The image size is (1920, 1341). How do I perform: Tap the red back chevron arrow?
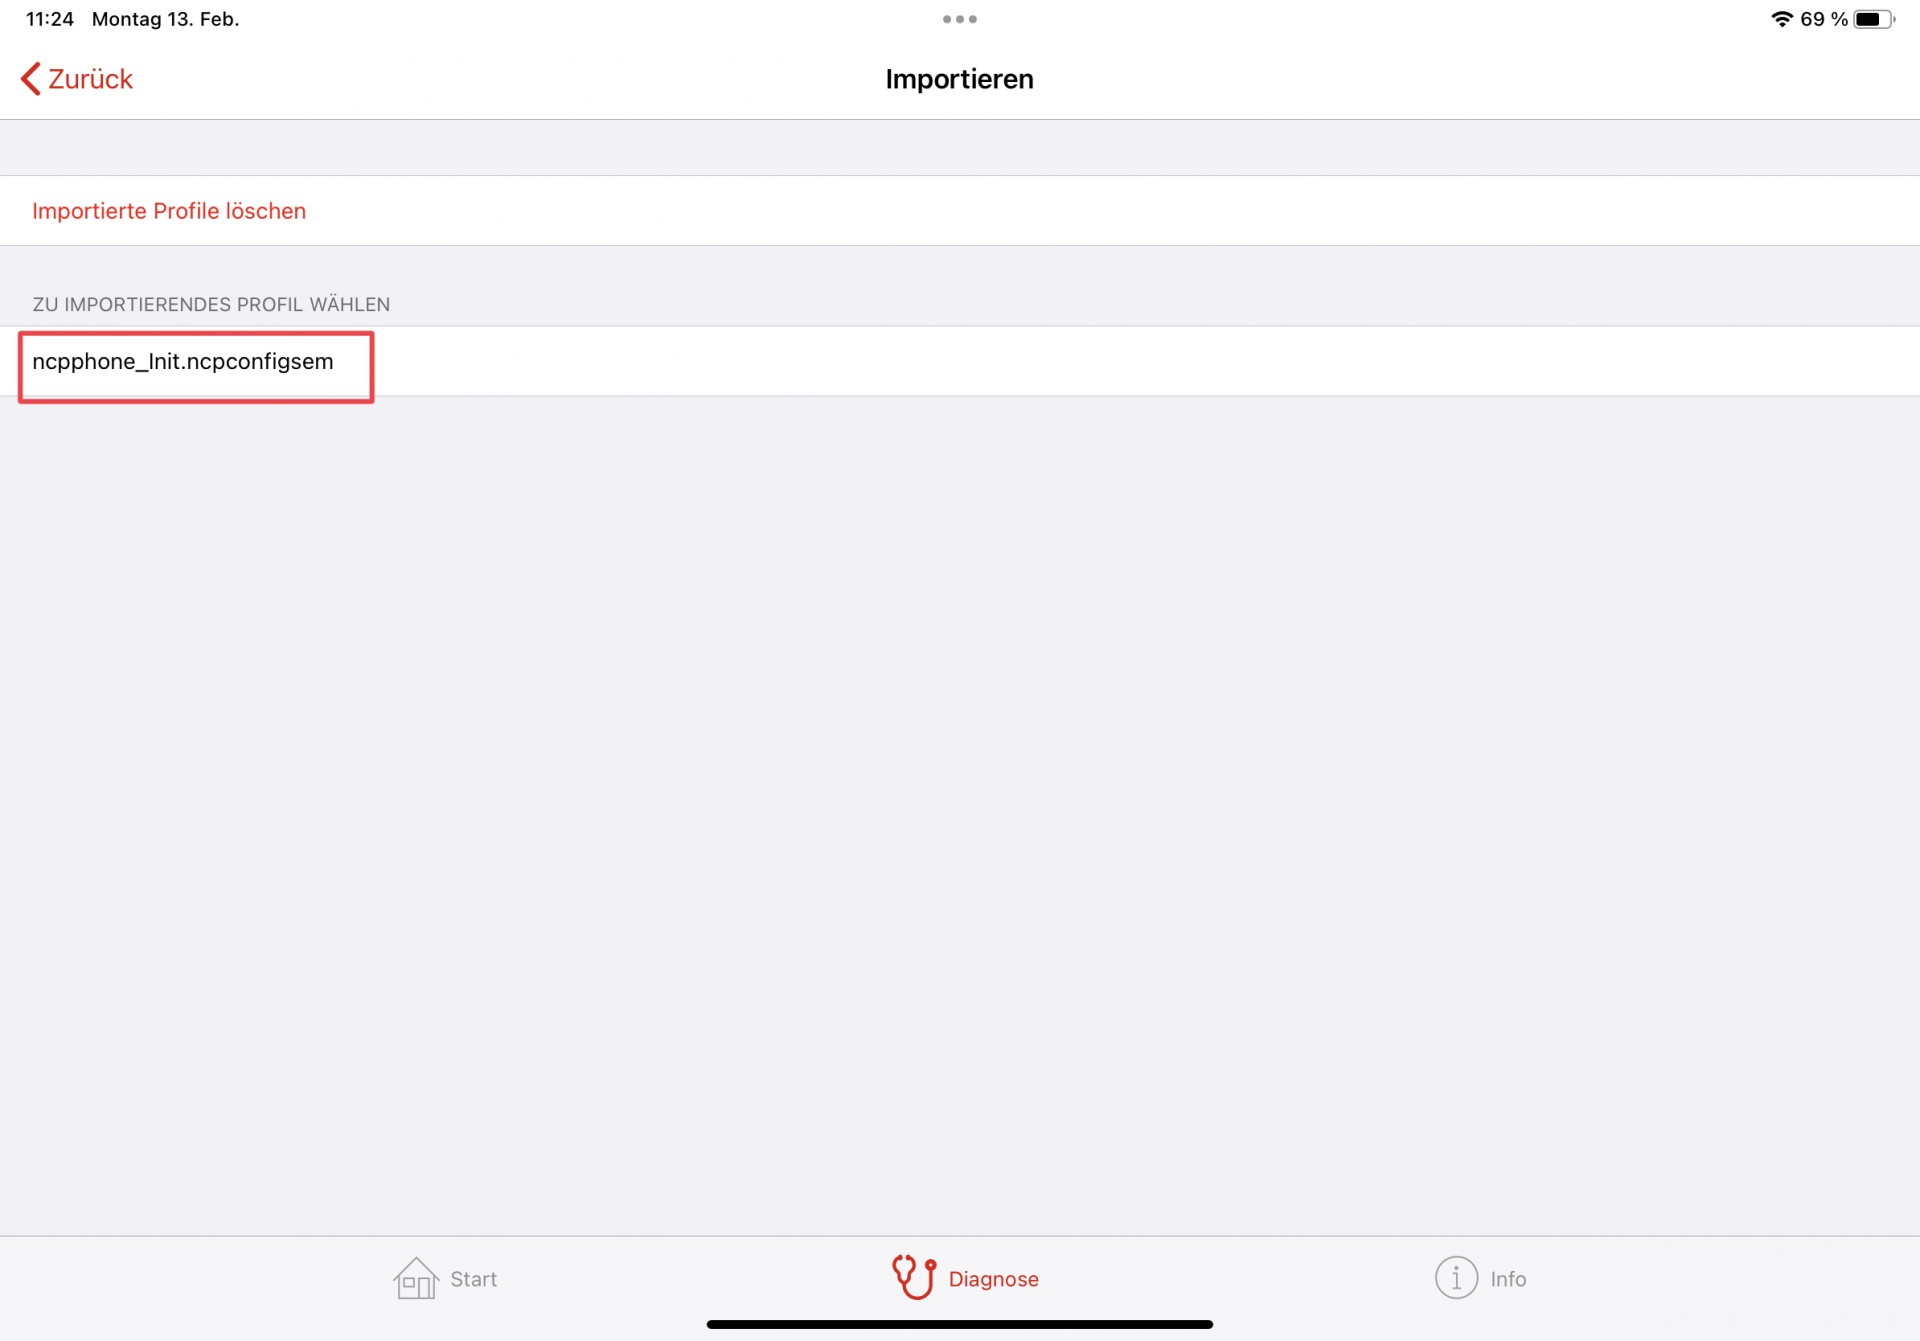pos(31,79)
